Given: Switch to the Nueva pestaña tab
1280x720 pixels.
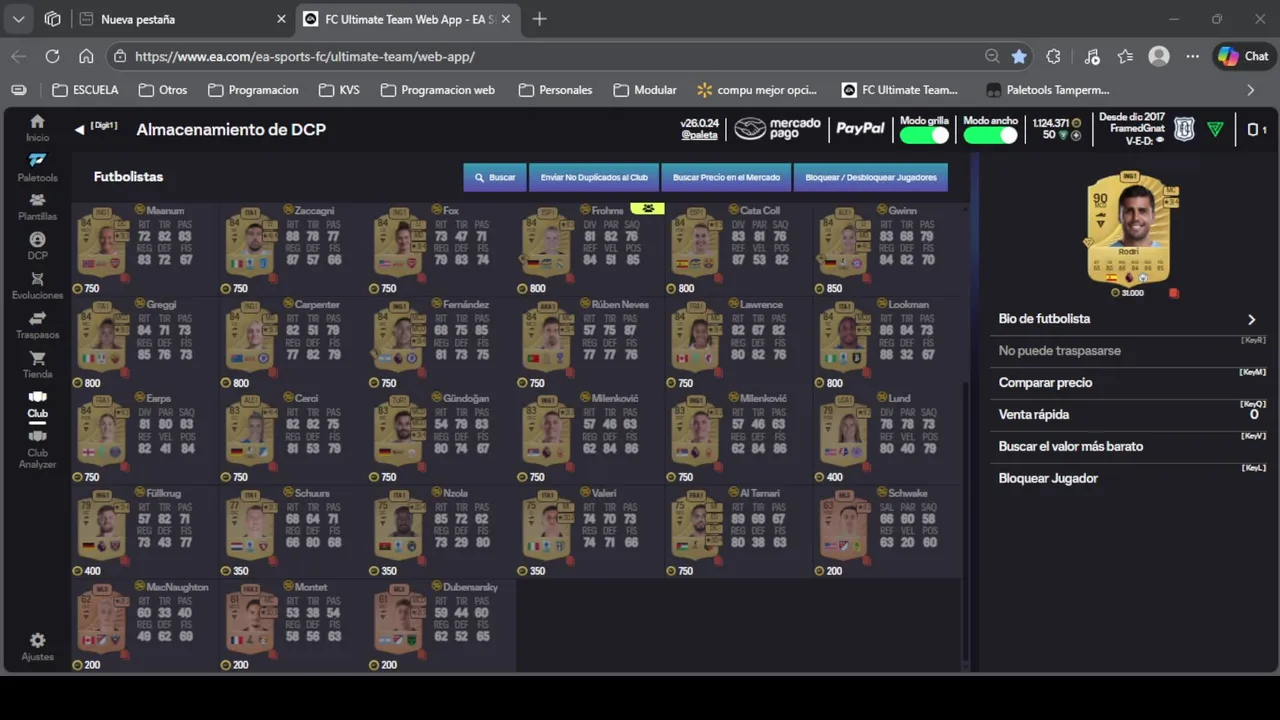Looking at the screenshot, I should tap(180, 19).
